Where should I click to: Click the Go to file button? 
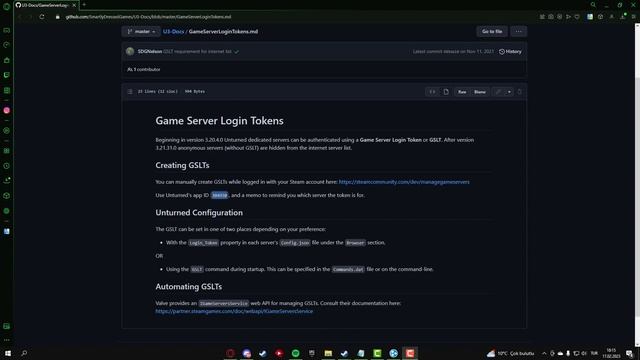click(492, 31)
